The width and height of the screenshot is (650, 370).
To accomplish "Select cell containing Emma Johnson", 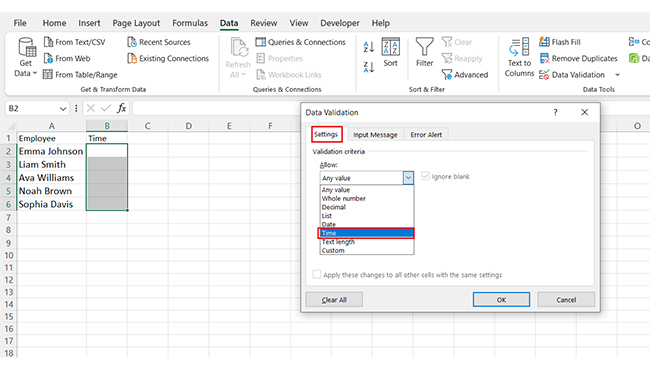I will 51,151.
